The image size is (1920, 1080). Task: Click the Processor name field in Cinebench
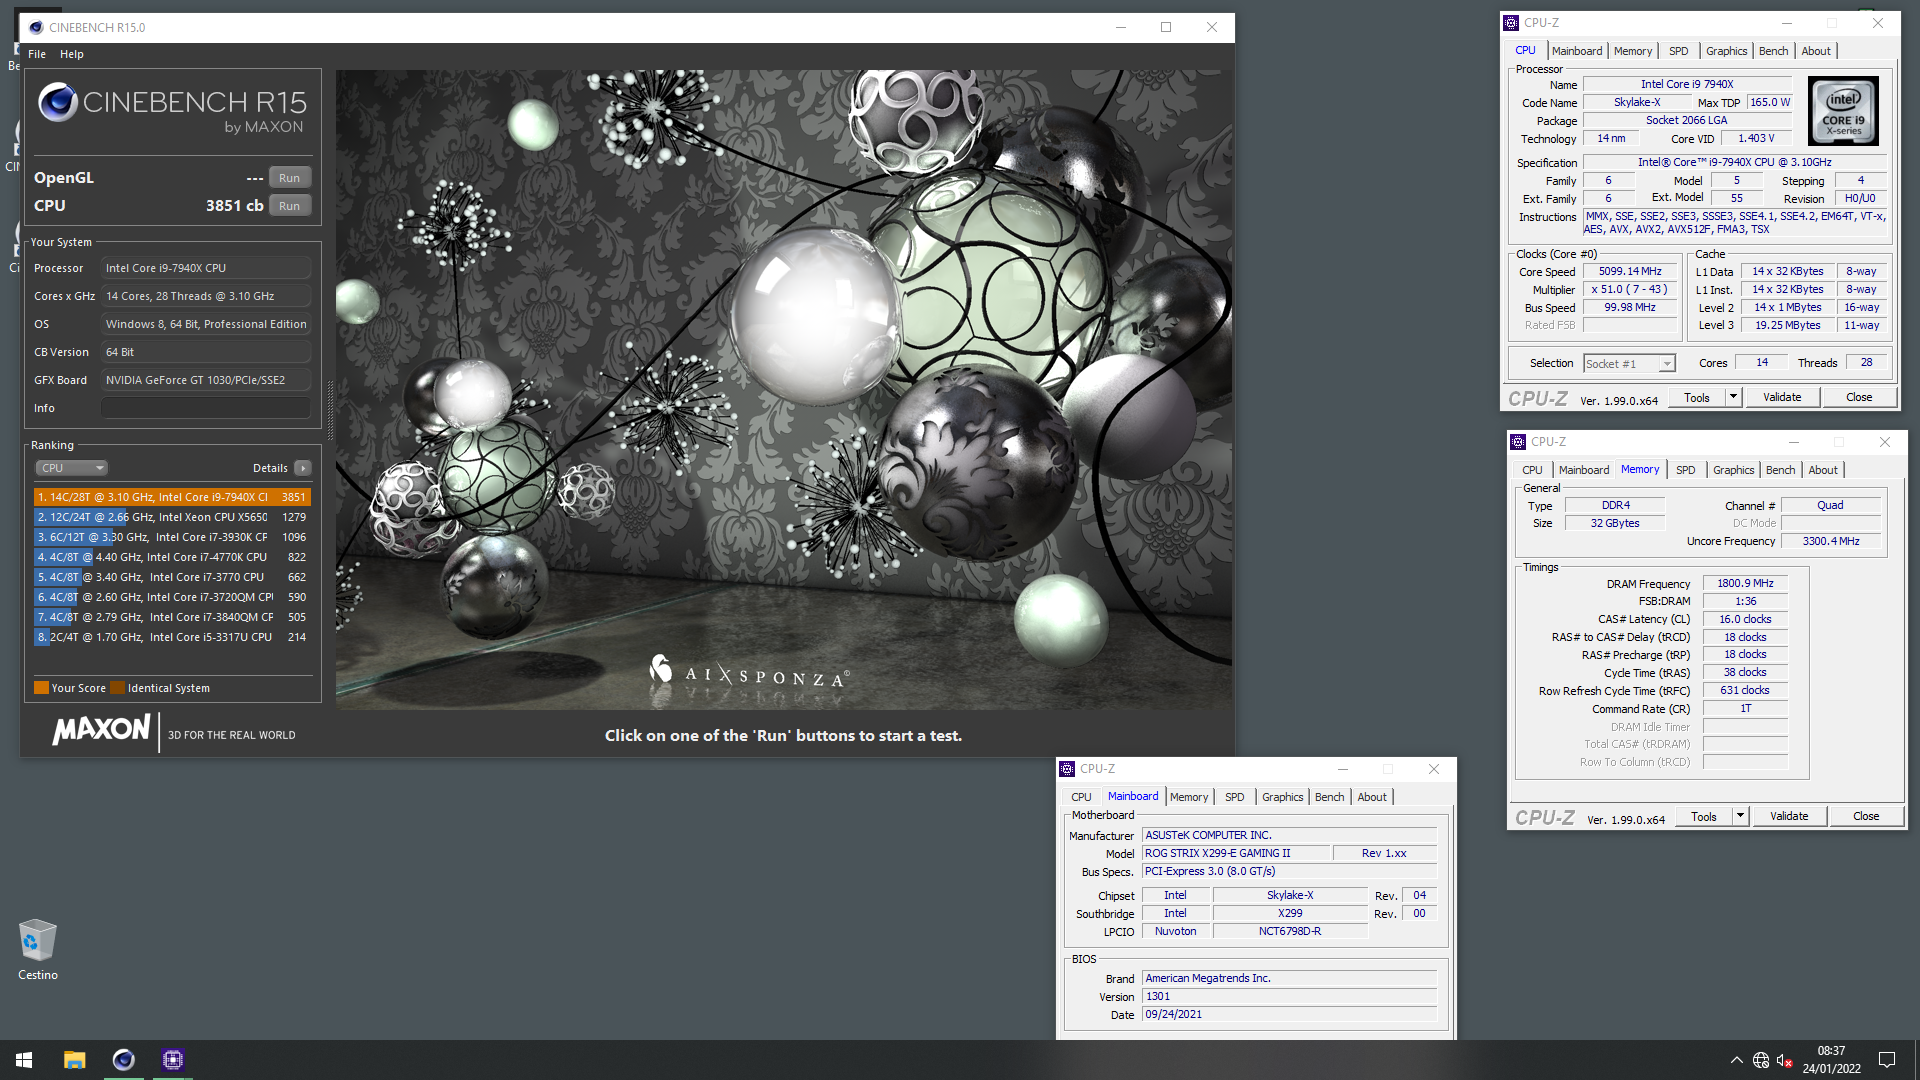pyautogui.click(x=205, y=268)
